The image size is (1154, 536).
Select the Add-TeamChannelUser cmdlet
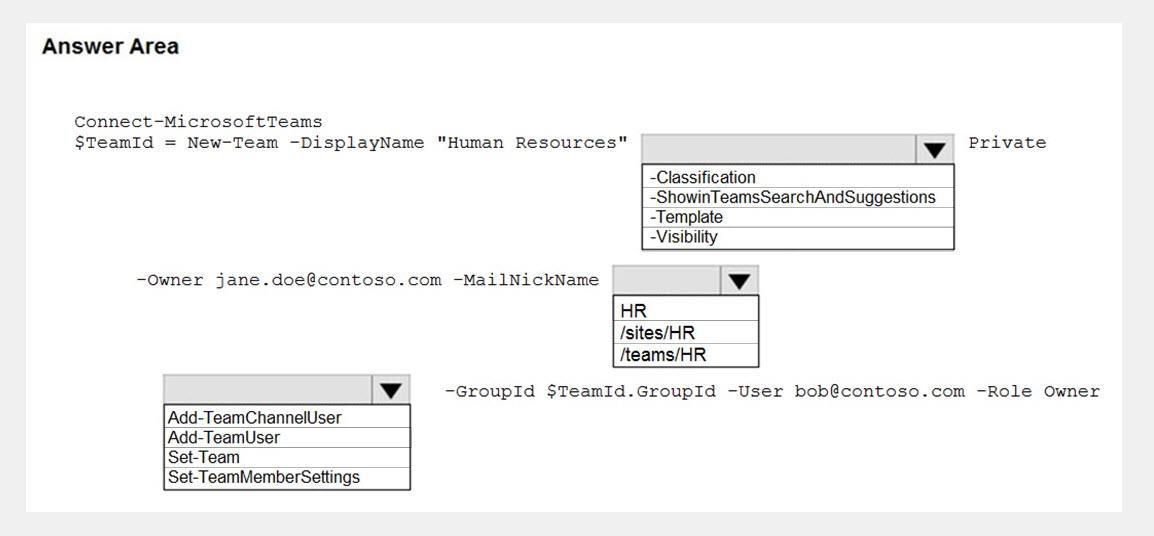[x=287, y=417]
